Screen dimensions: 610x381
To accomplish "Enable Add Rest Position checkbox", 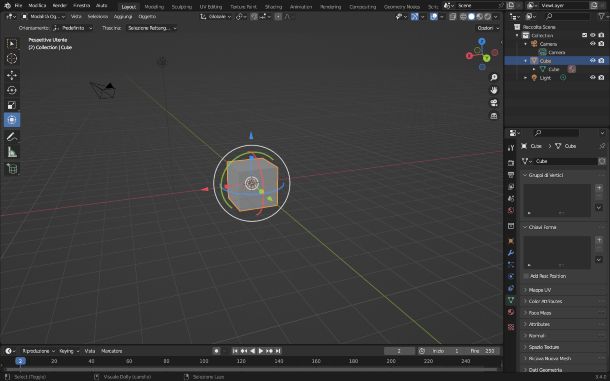I will (526, 276).
